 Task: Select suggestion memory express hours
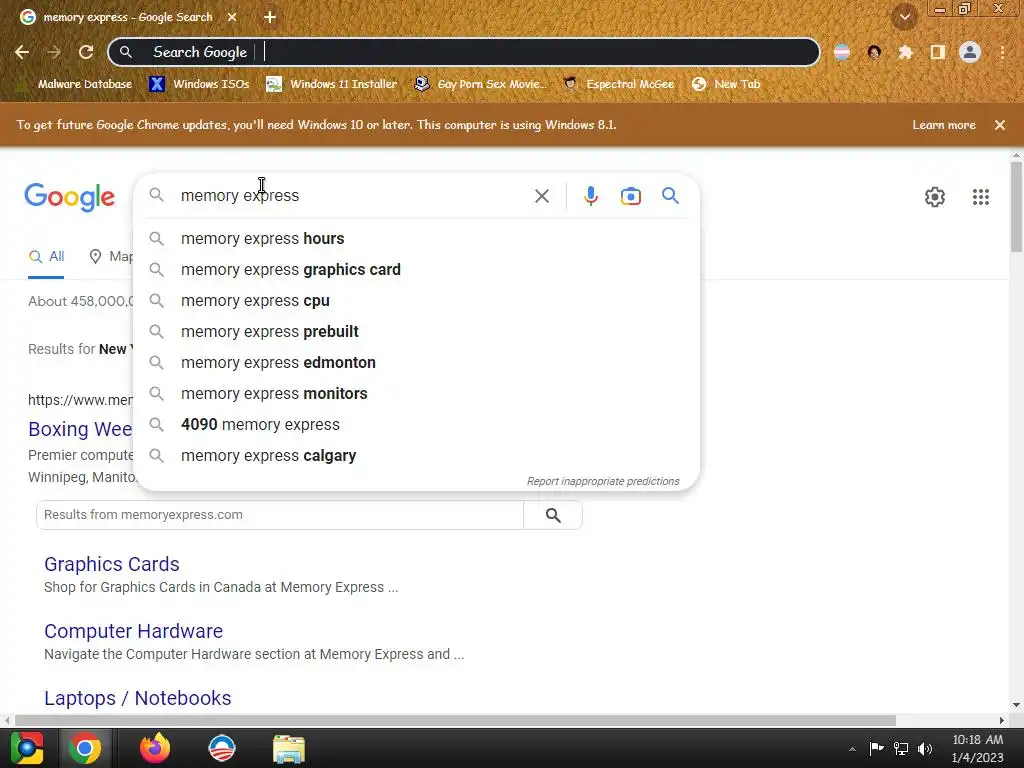click(417, 238)
